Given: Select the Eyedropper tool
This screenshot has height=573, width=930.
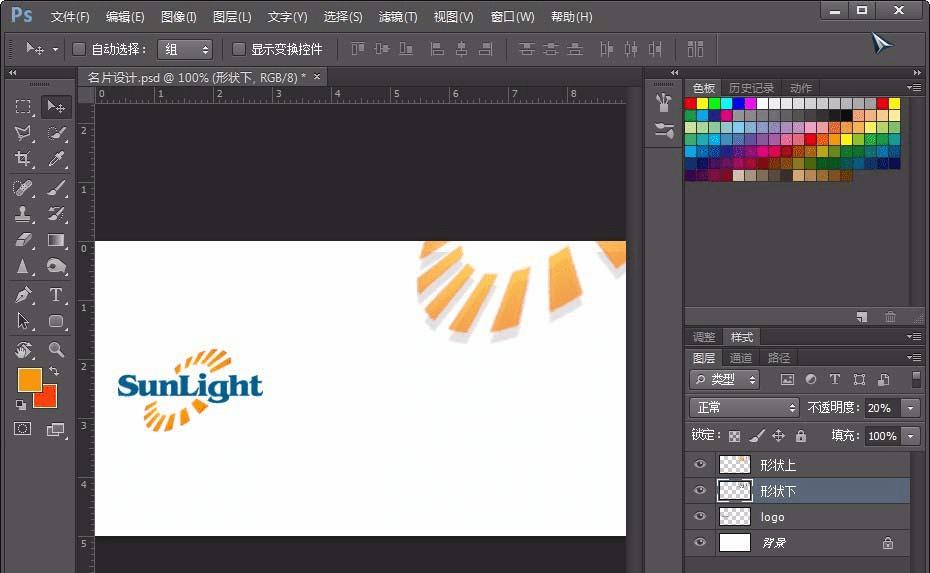Looking at the screenshot, I should tap(57, 160).
